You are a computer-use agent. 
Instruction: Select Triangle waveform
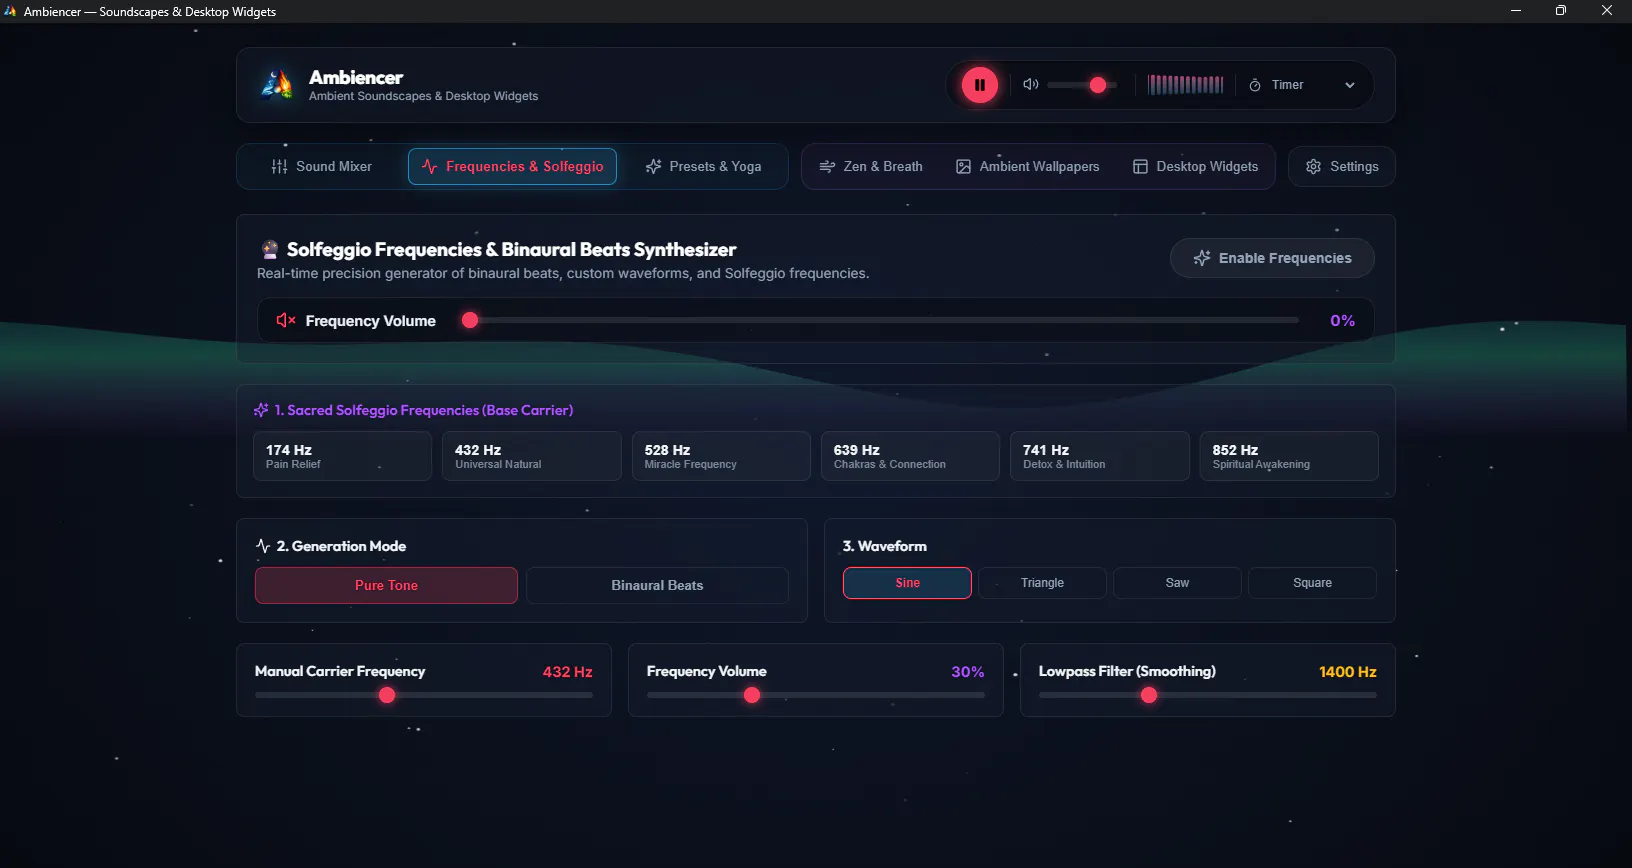pyautogui.click(x=1042, y=583)
